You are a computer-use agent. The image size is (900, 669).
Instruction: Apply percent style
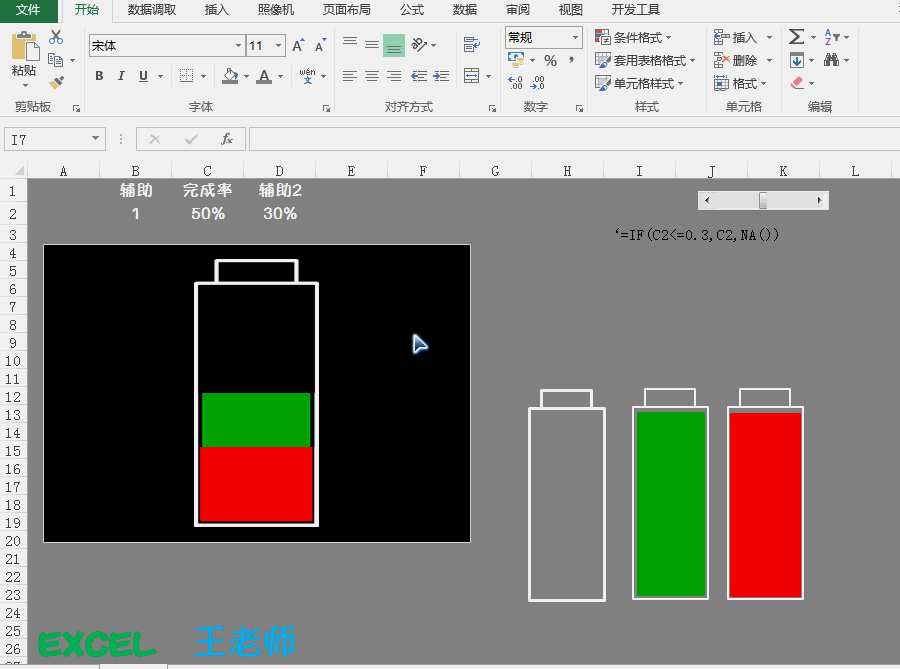(x=550, y=60)
